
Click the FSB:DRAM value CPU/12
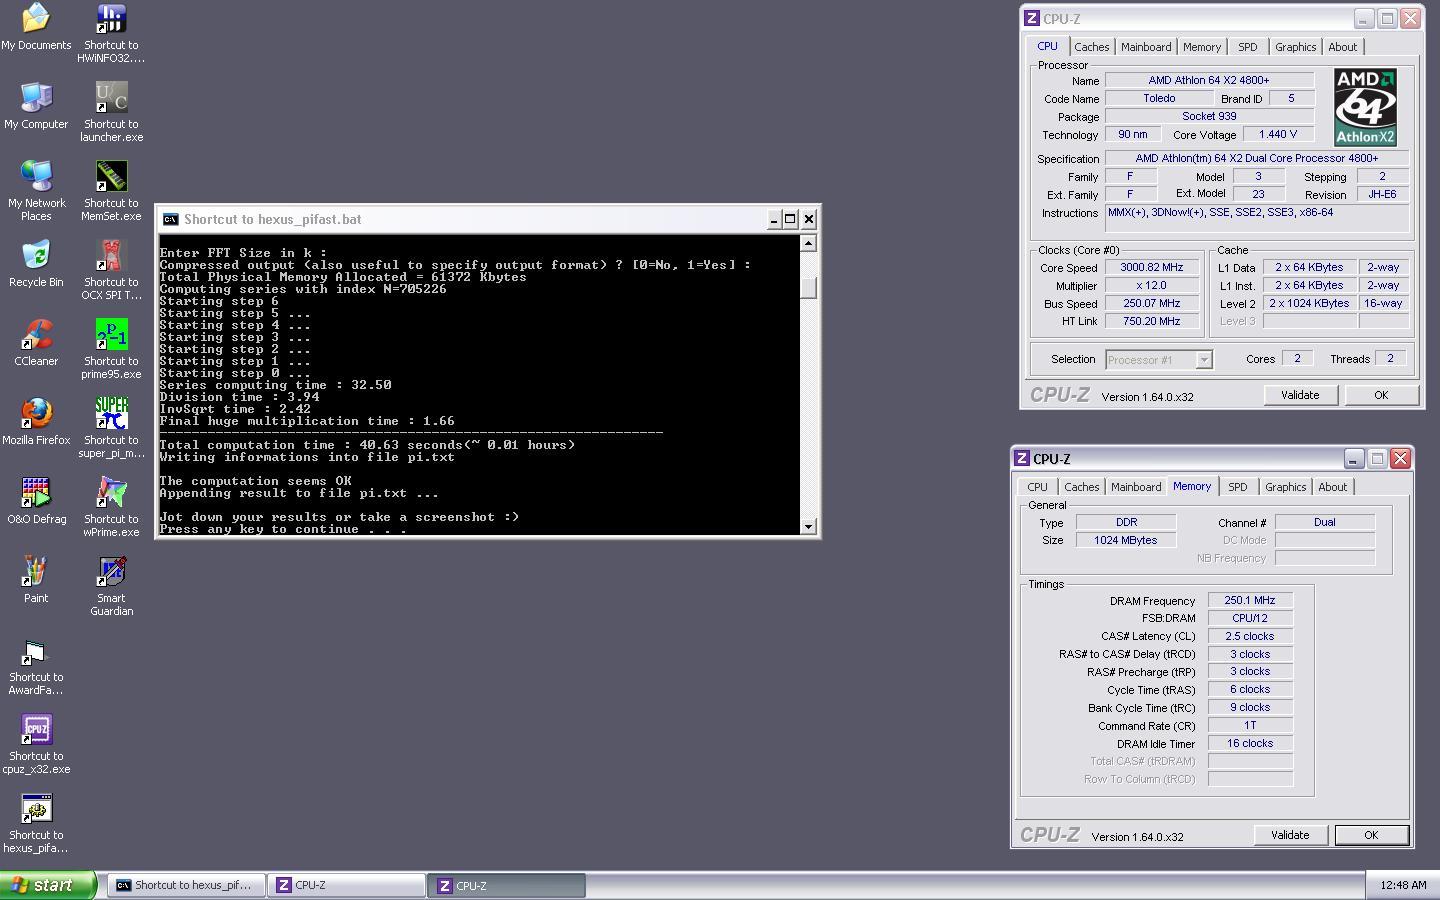(1250, 618)
